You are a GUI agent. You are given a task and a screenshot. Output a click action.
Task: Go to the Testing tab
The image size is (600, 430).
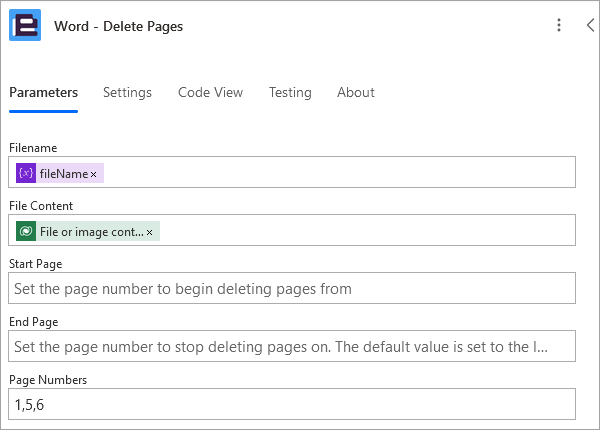(x=290, y=93)
